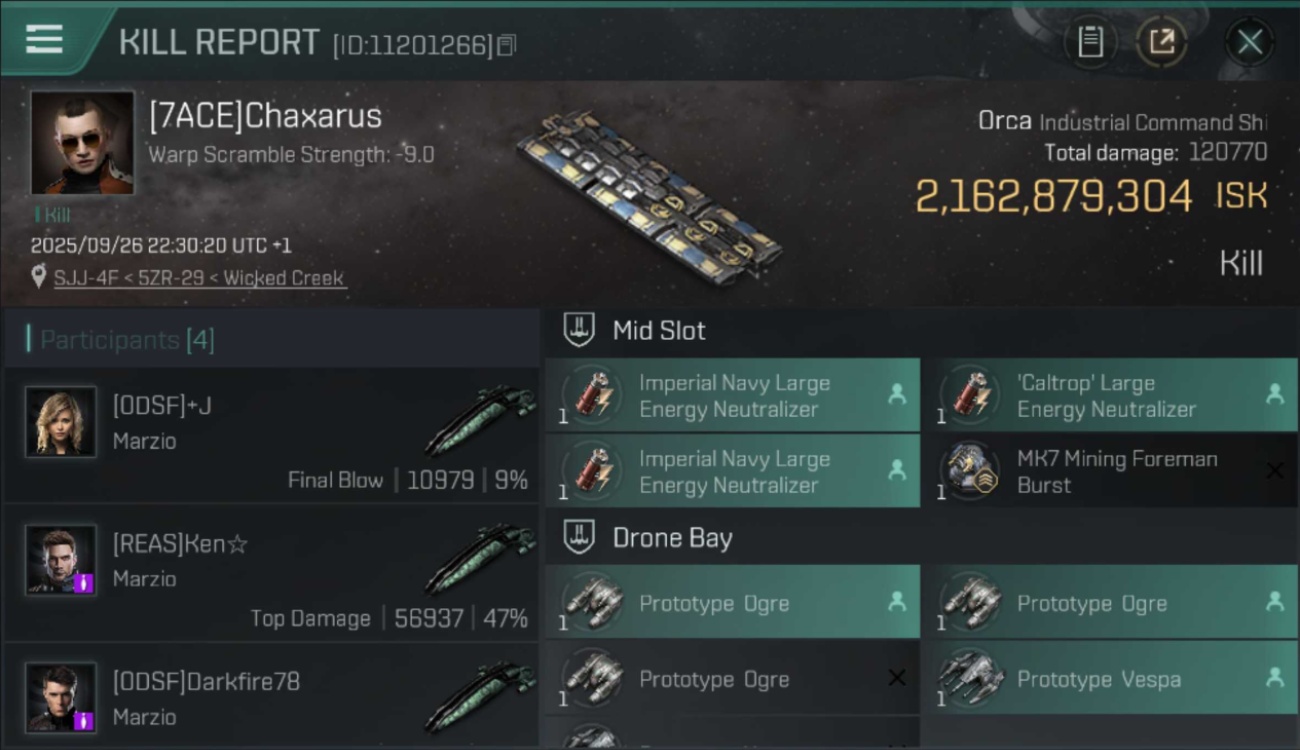Open the hamburger menu

(x=44, y=39)
